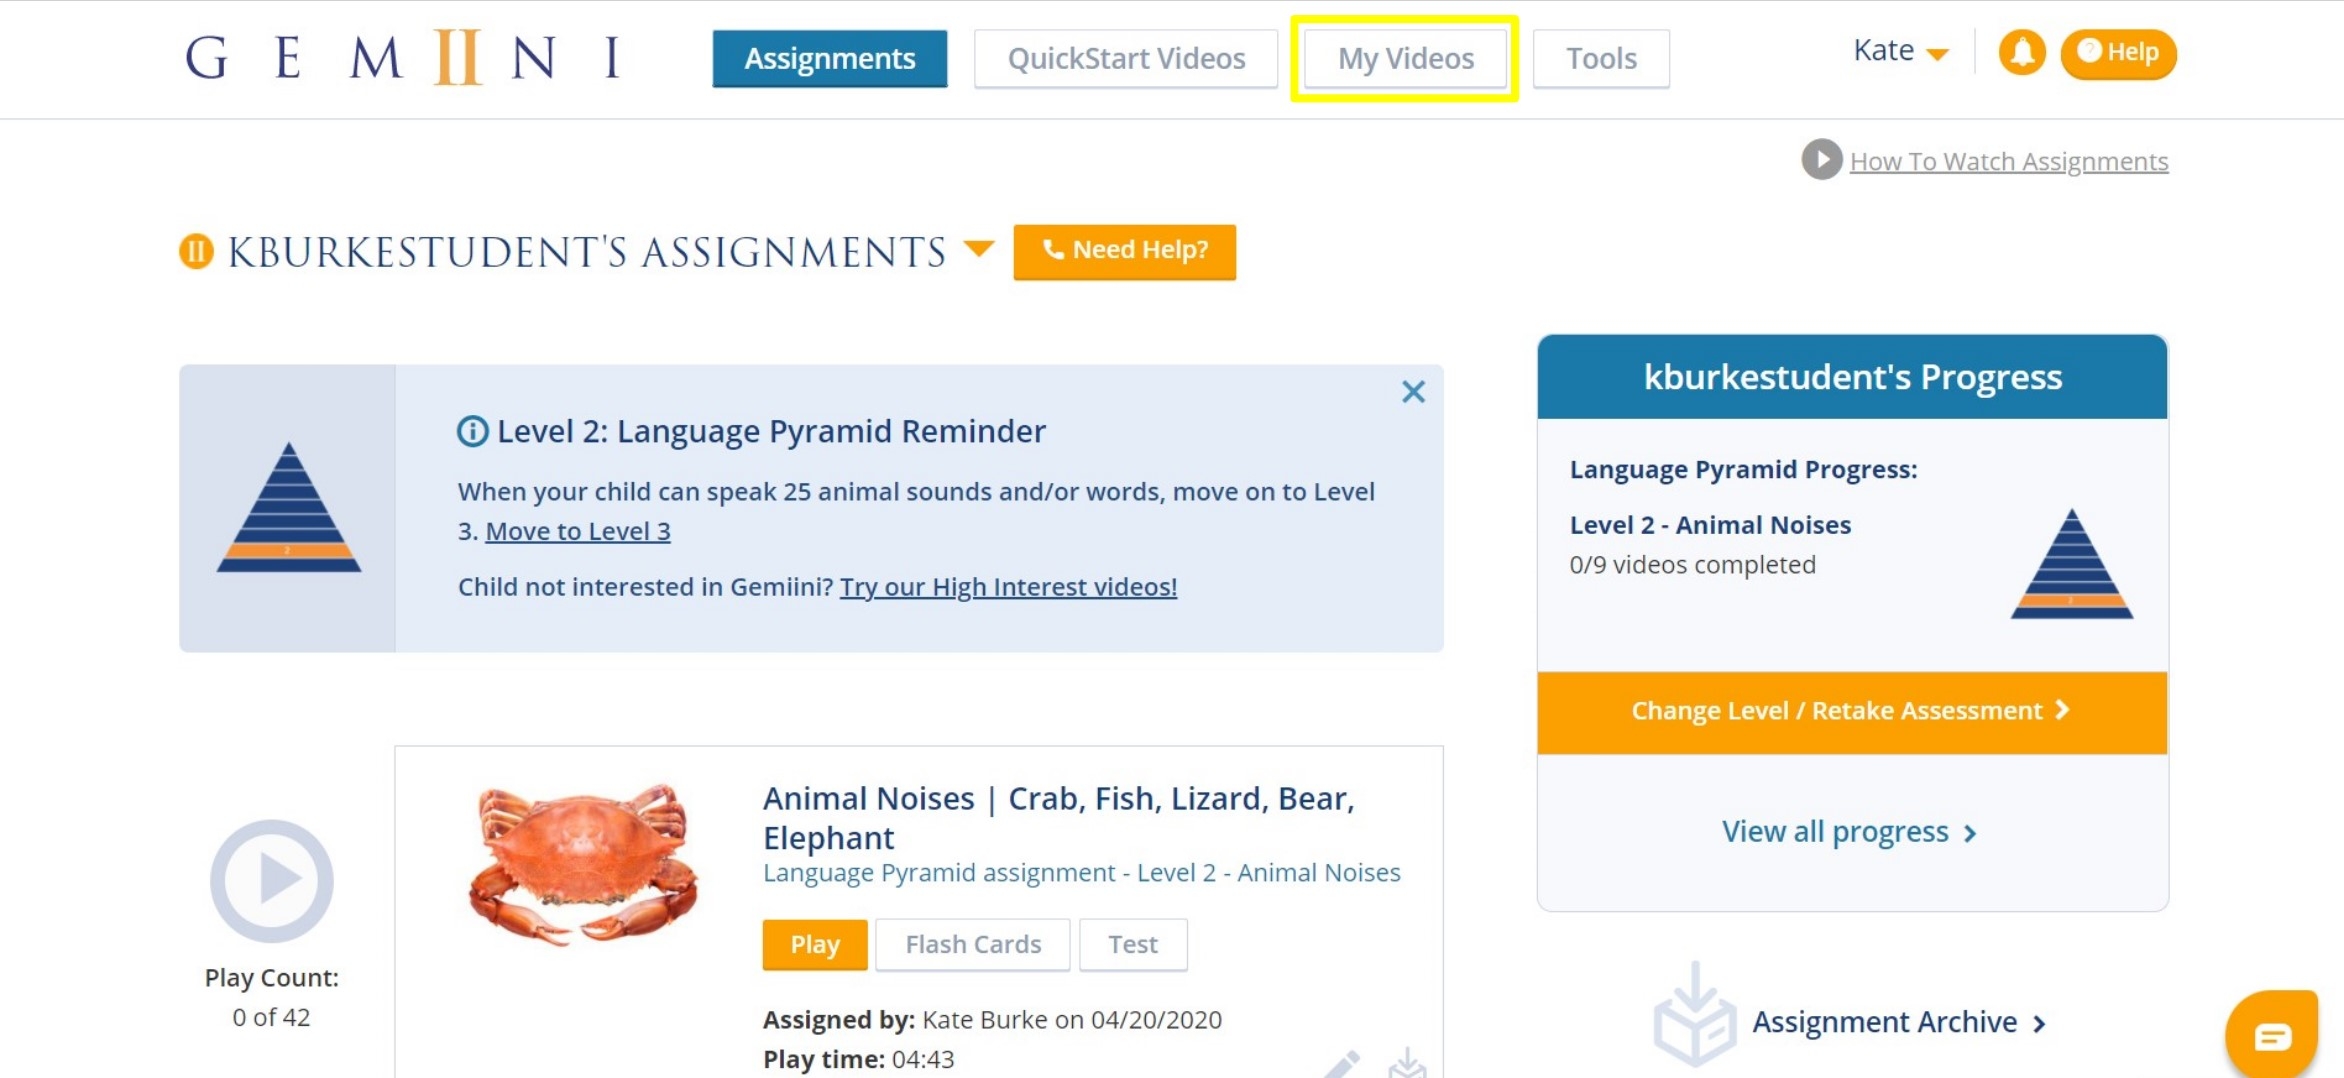Open Flash Cards for Animal Noises
2344x1078 pixels.
coord(972,945)
